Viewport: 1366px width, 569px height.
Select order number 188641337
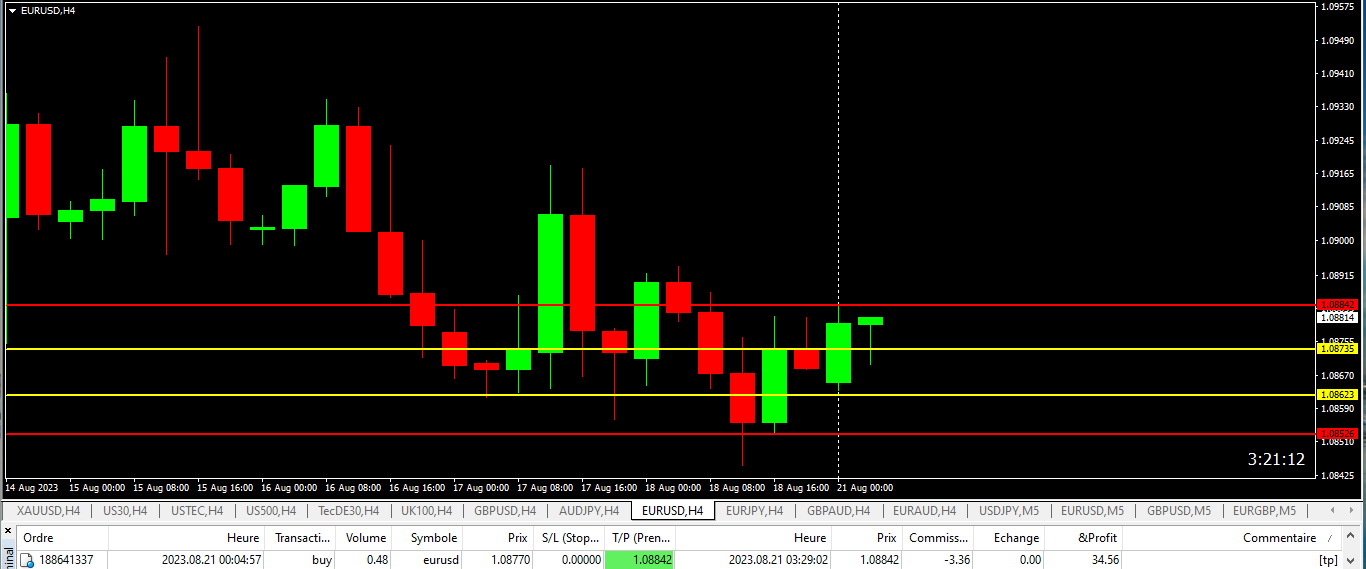(x=66, y=561)
